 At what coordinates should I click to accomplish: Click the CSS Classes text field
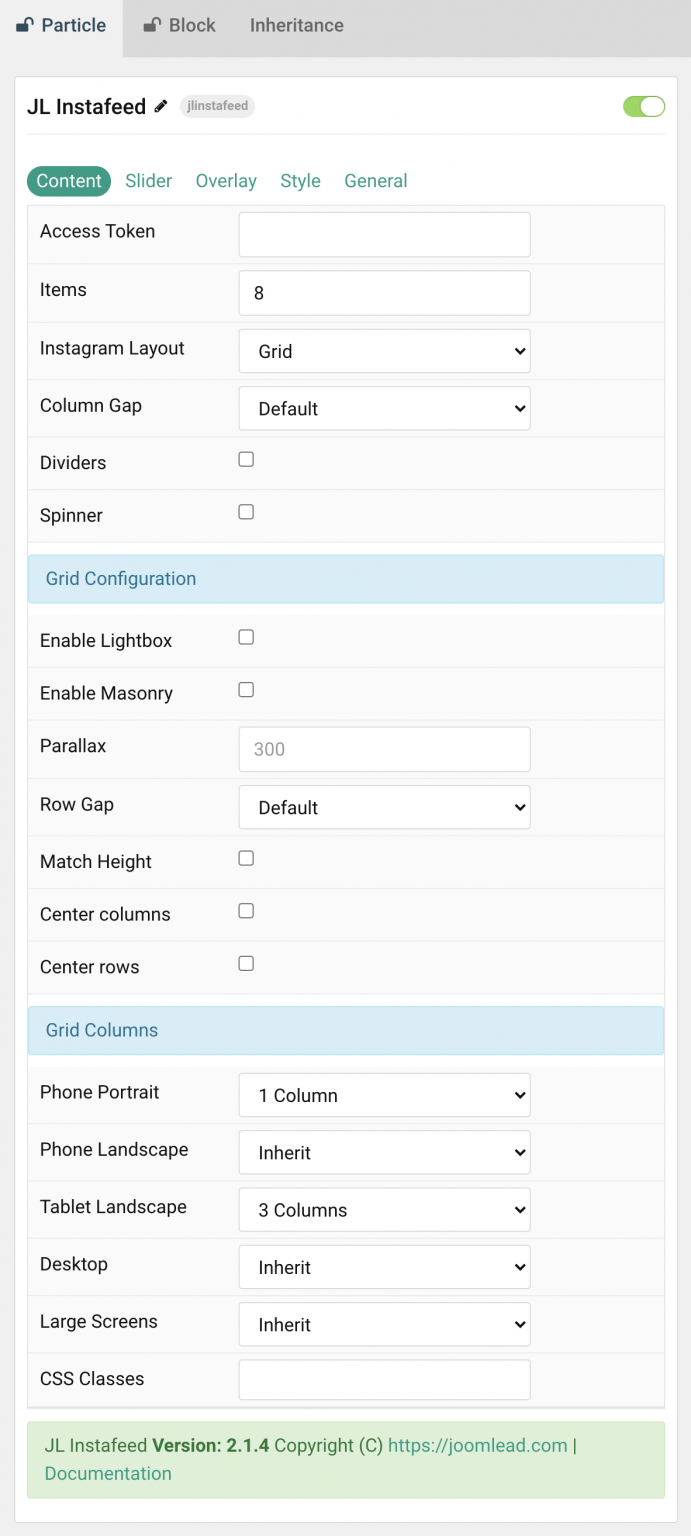384,1380
